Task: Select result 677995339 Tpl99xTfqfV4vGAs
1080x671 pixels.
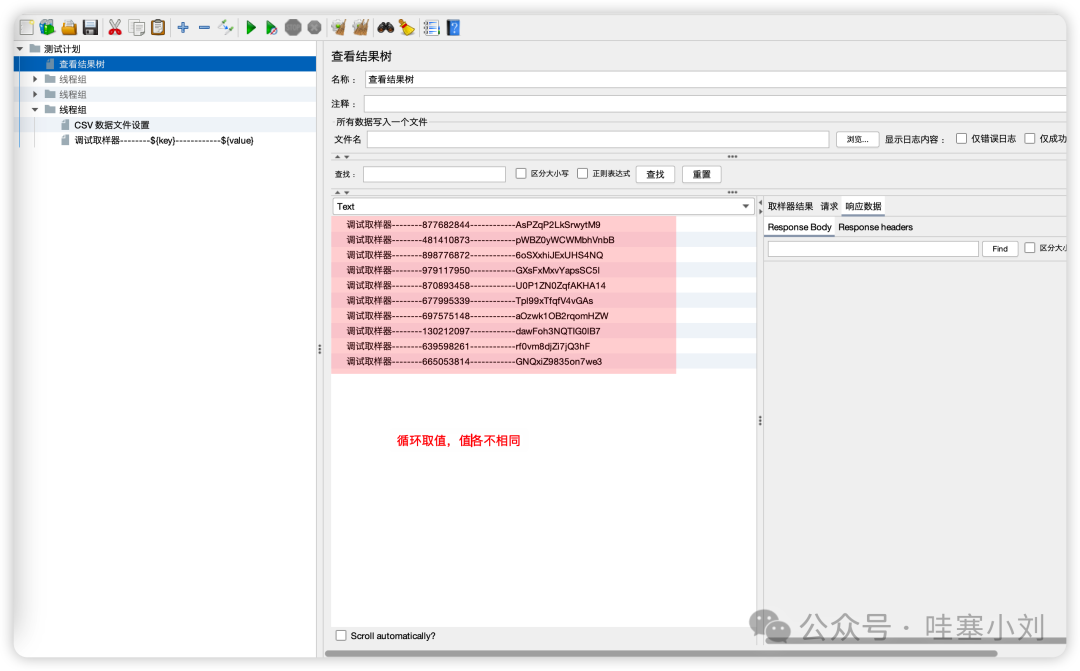Action: (x=470, y=300)
